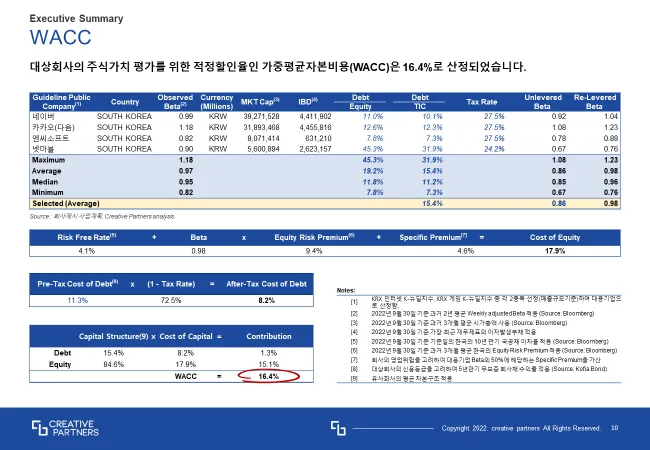Click the page number 10 in the footer
This screenshot has height=450, width=650.
[x=614, y=428]
